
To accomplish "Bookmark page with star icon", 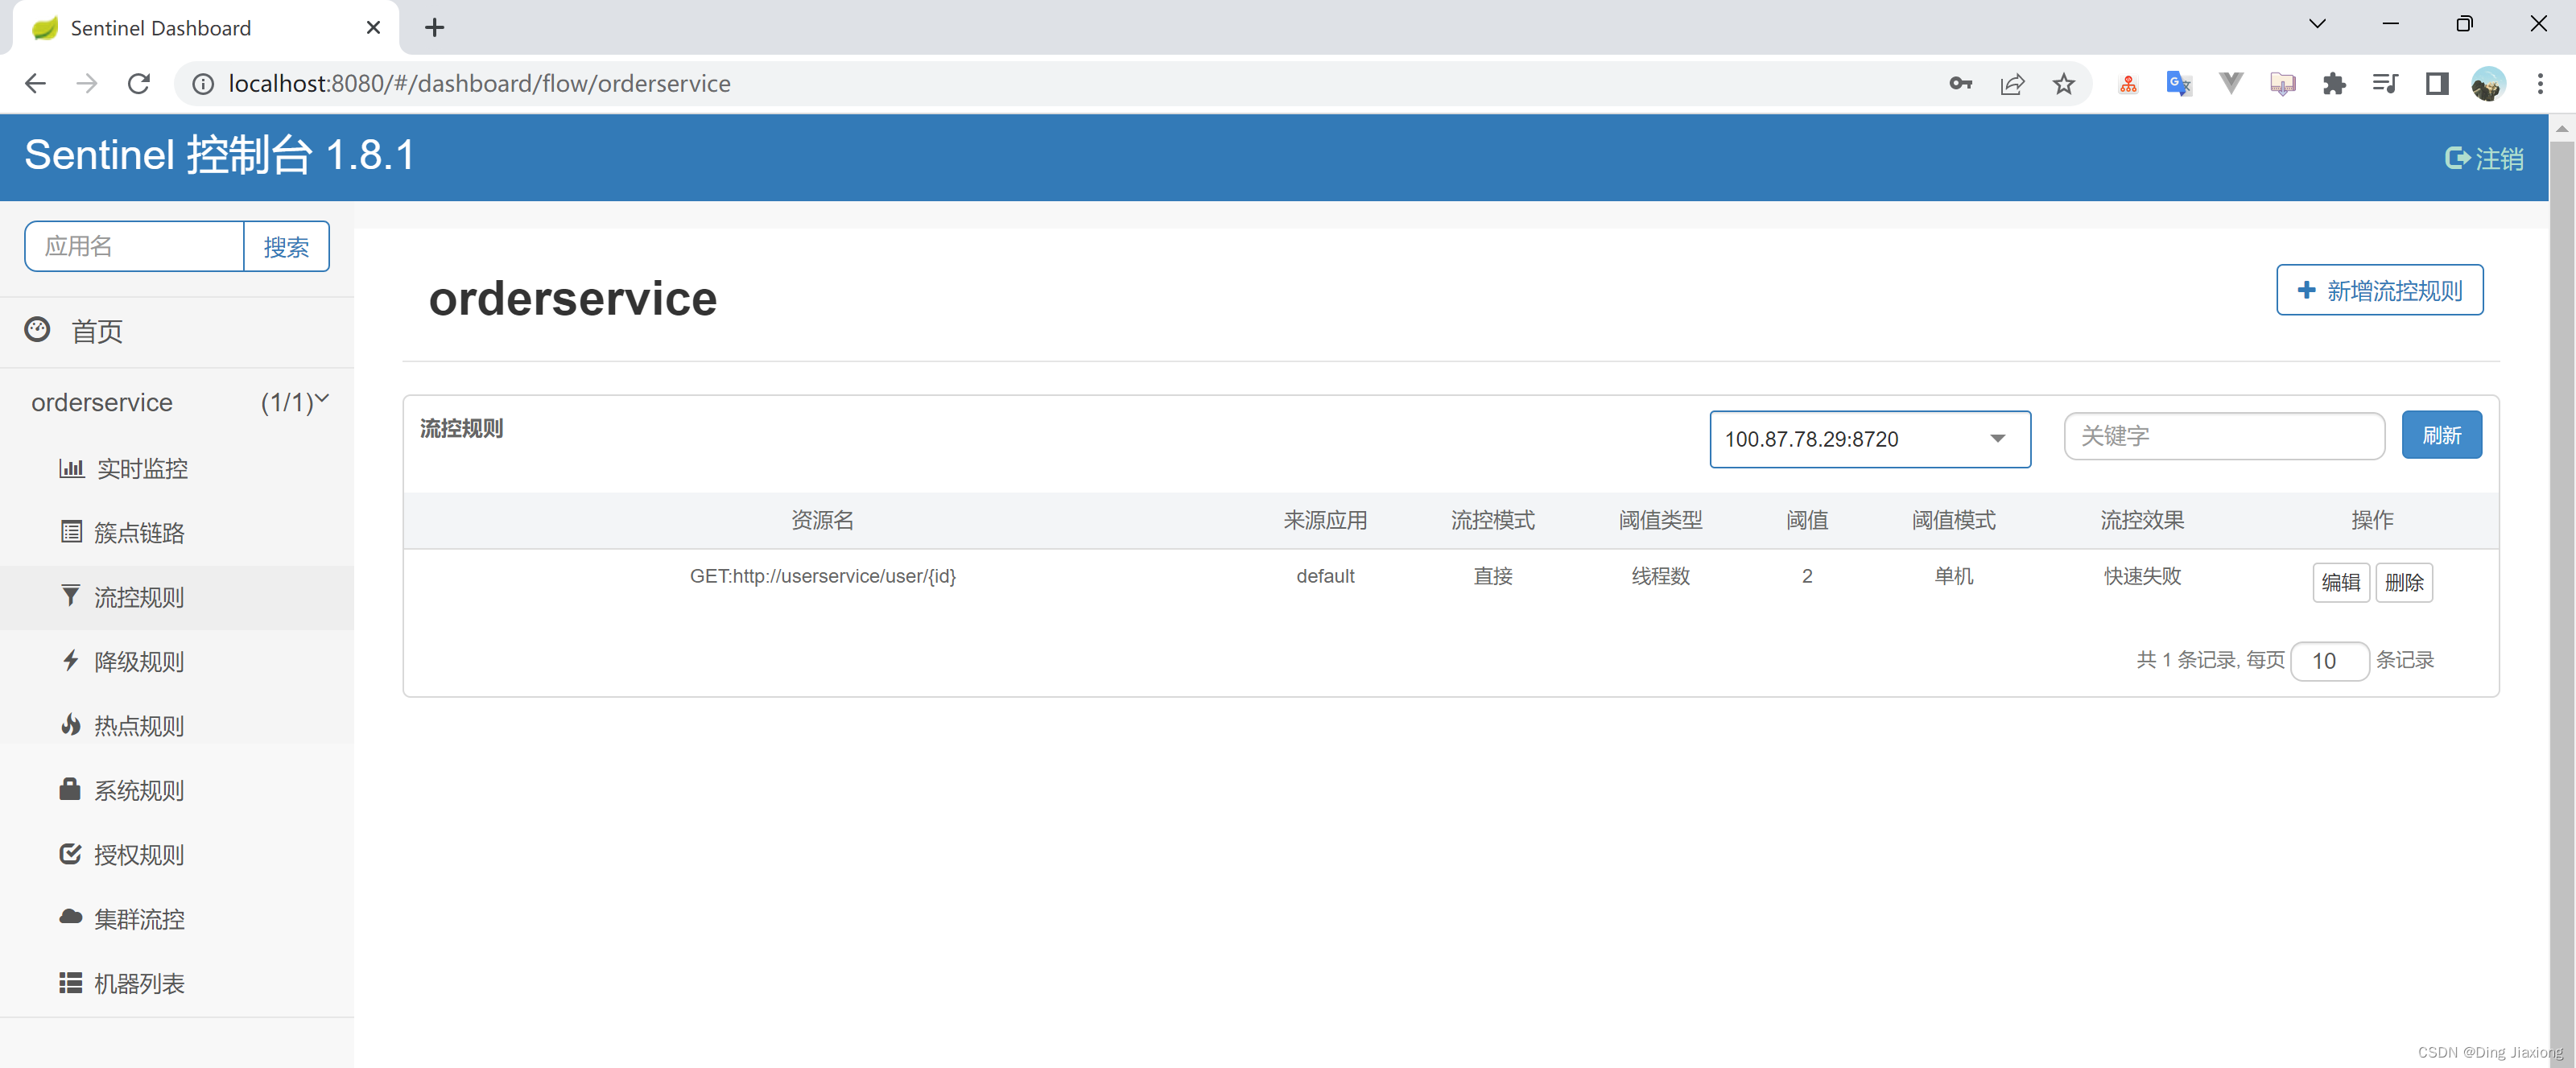I will pyautogui.click(x=2063, y=84).
